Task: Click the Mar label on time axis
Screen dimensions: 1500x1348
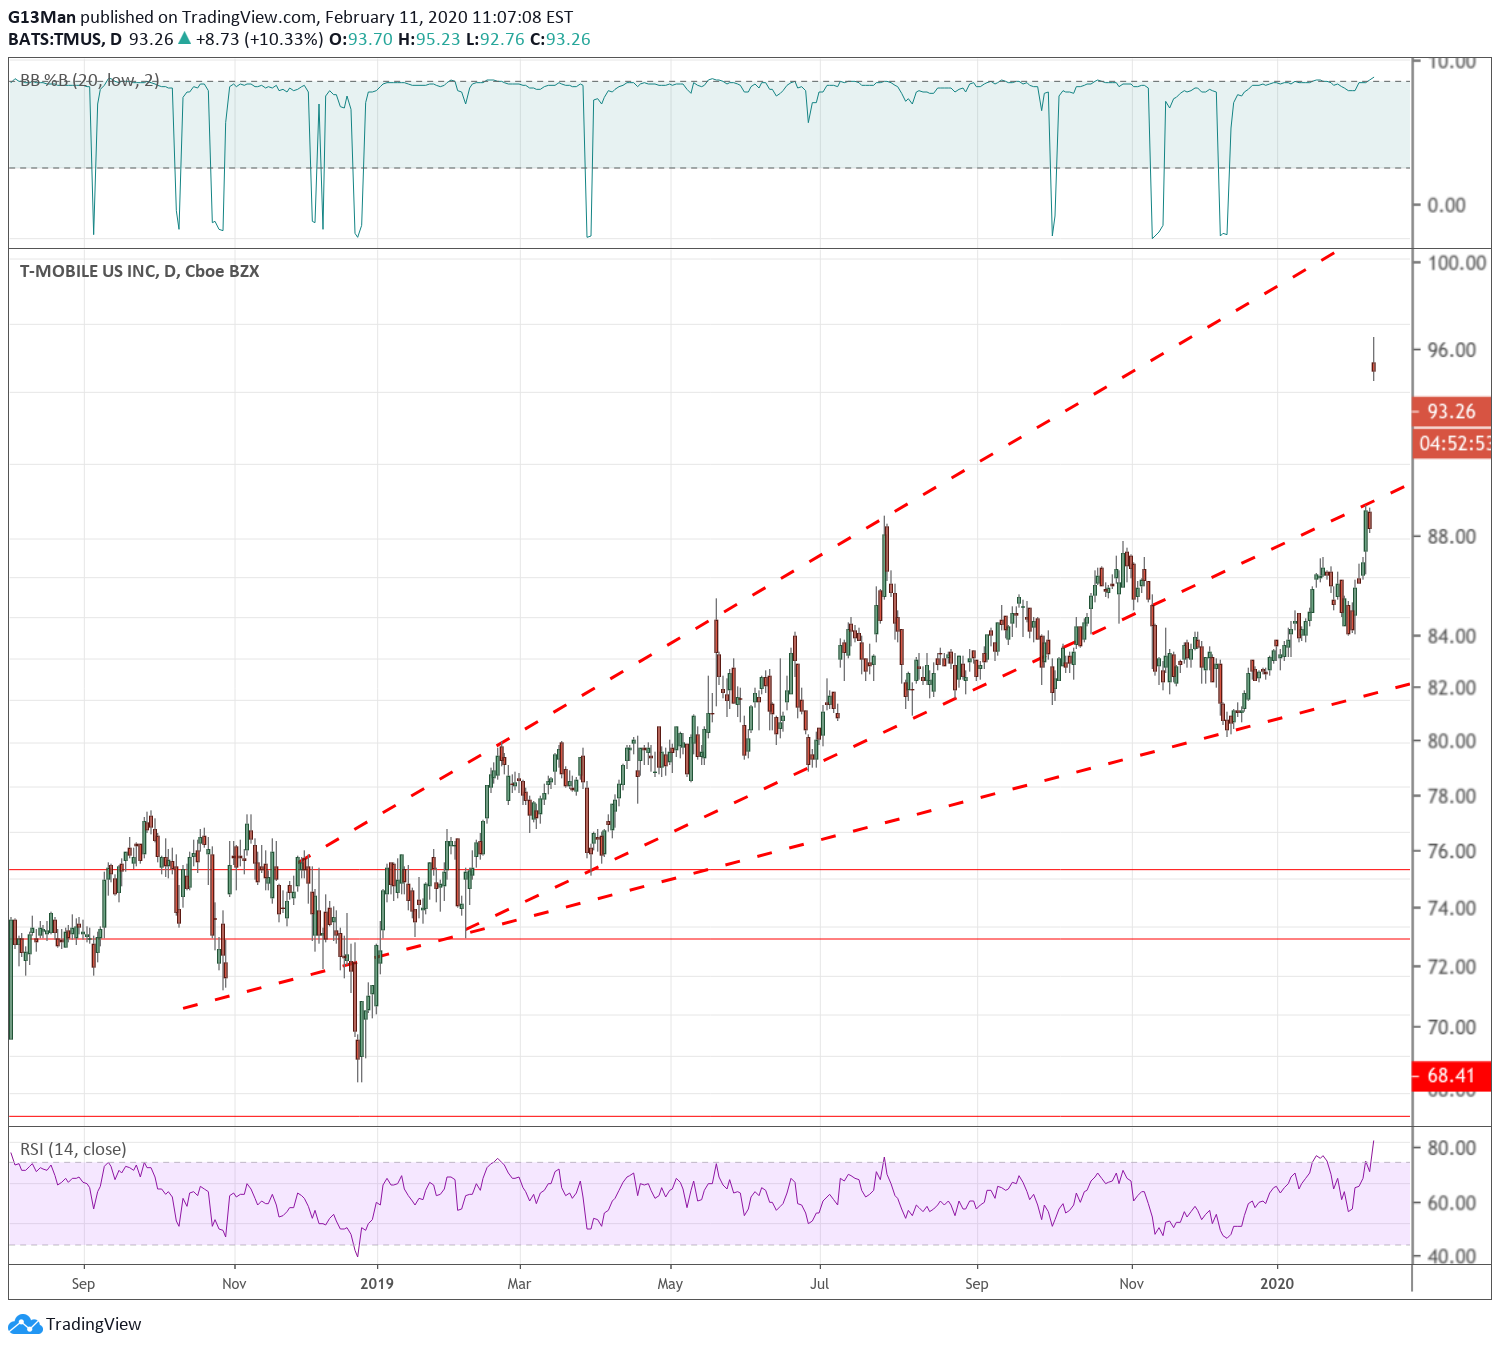Action: coord(519,1284)
